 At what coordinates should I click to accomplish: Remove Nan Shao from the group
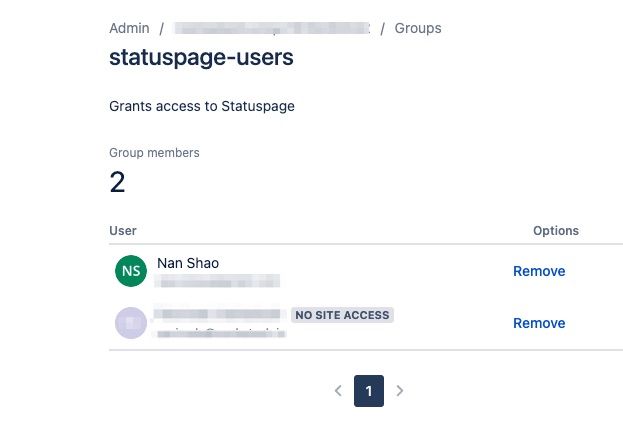[539, 271]
